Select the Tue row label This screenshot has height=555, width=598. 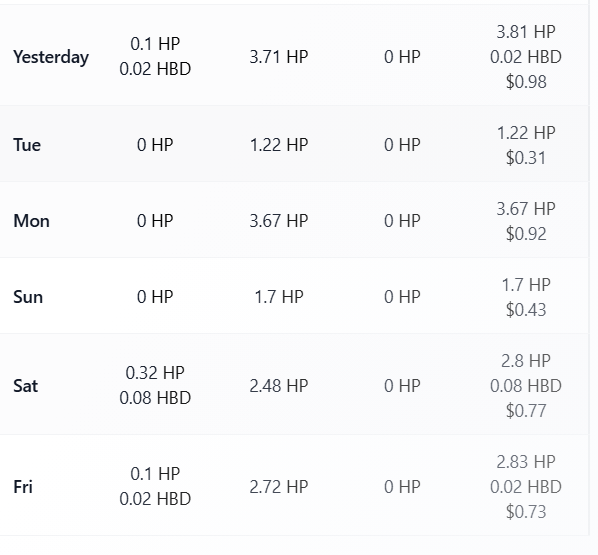coord(27,145)
